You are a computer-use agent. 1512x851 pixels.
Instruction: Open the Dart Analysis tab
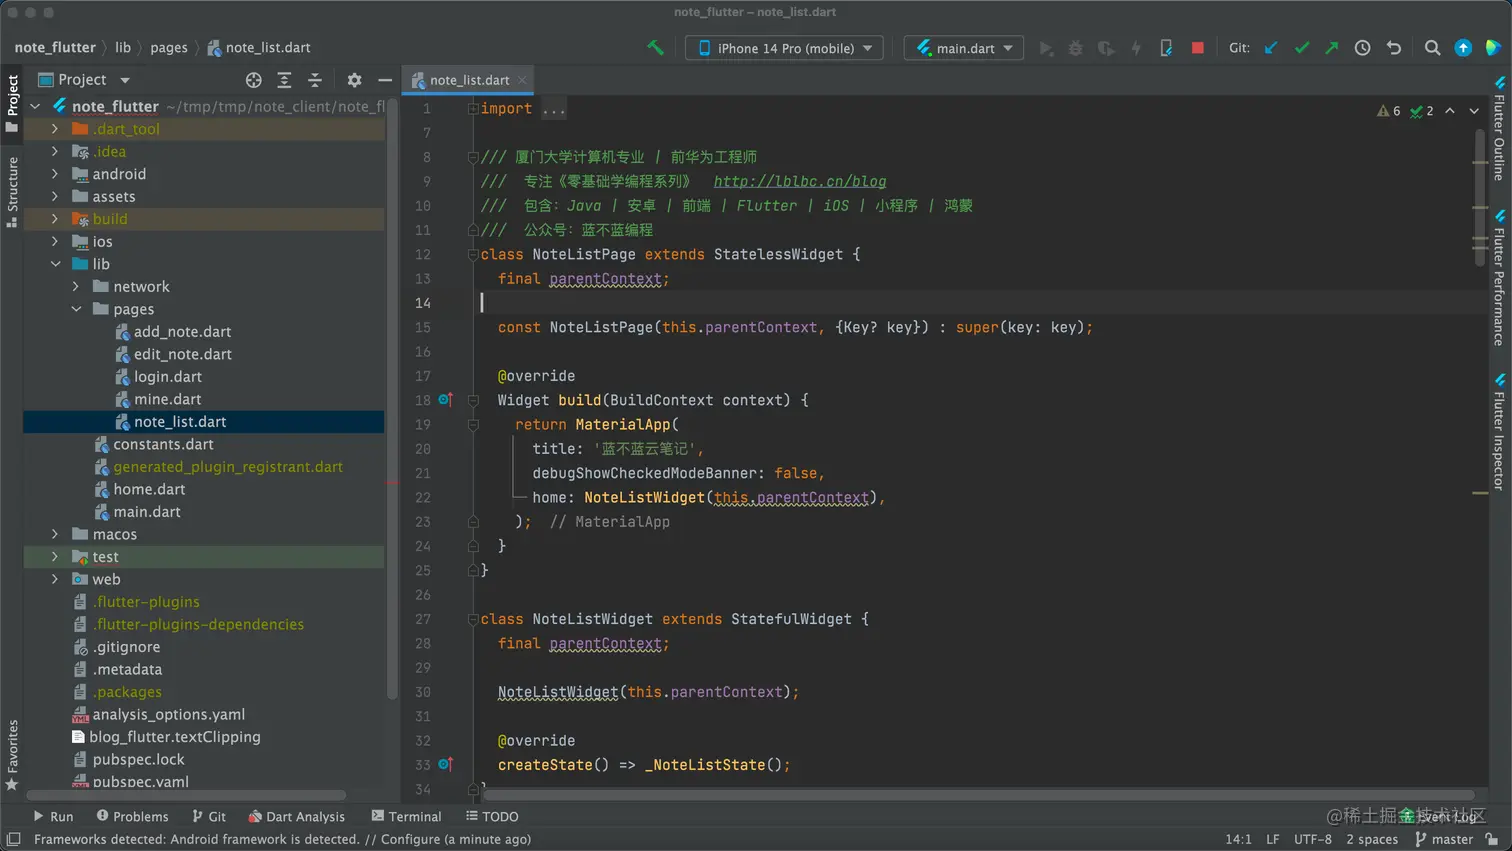[x=296, y=817]
